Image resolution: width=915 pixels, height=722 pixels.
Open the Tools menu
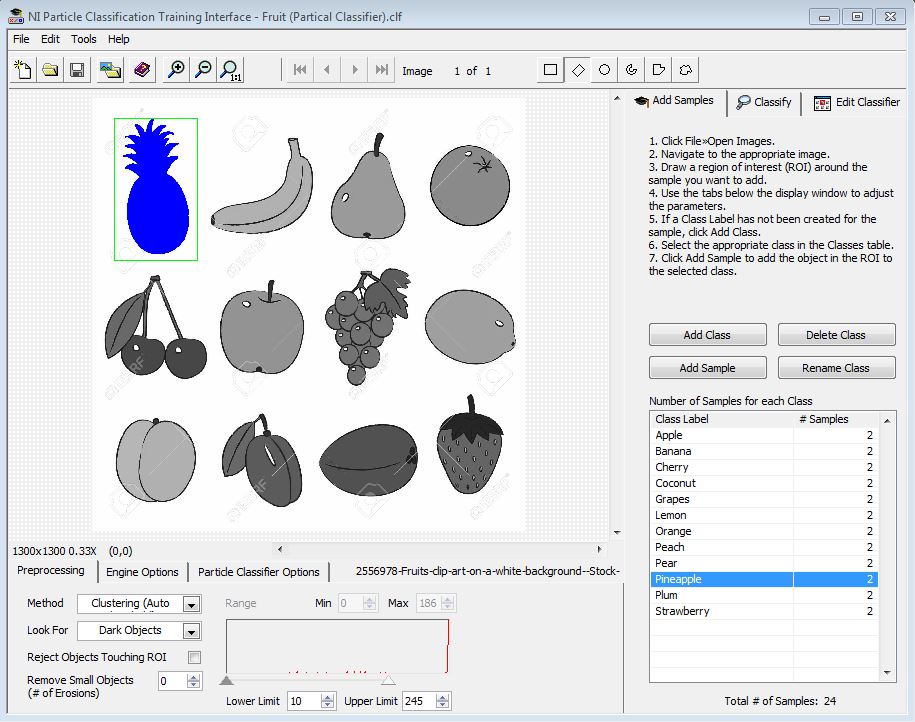[84, 39]
